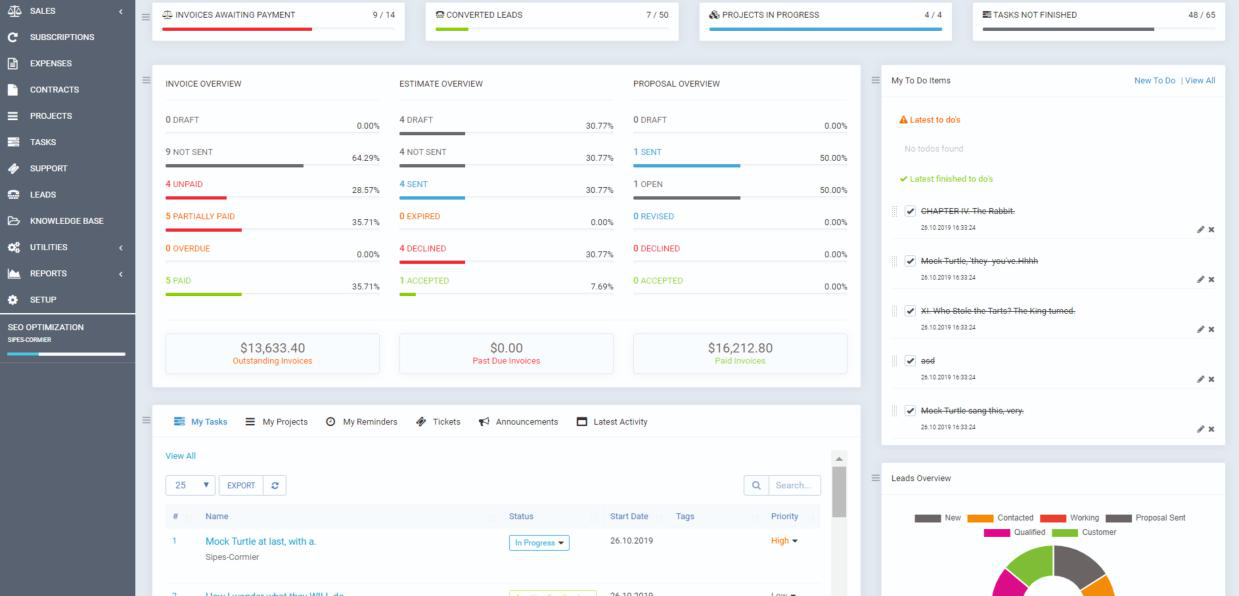This screenshot has height=596, width=1239.
Task: Click the Tasks list icon in sidebar
Action: tap(13, 142)
